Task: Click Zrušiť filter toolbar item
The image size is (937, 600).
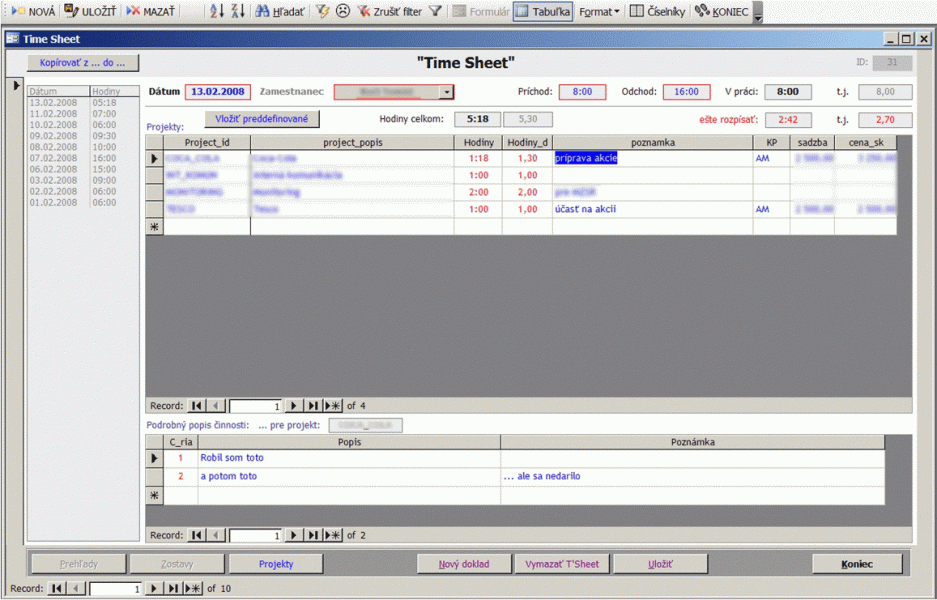Action: coord(390,11)
